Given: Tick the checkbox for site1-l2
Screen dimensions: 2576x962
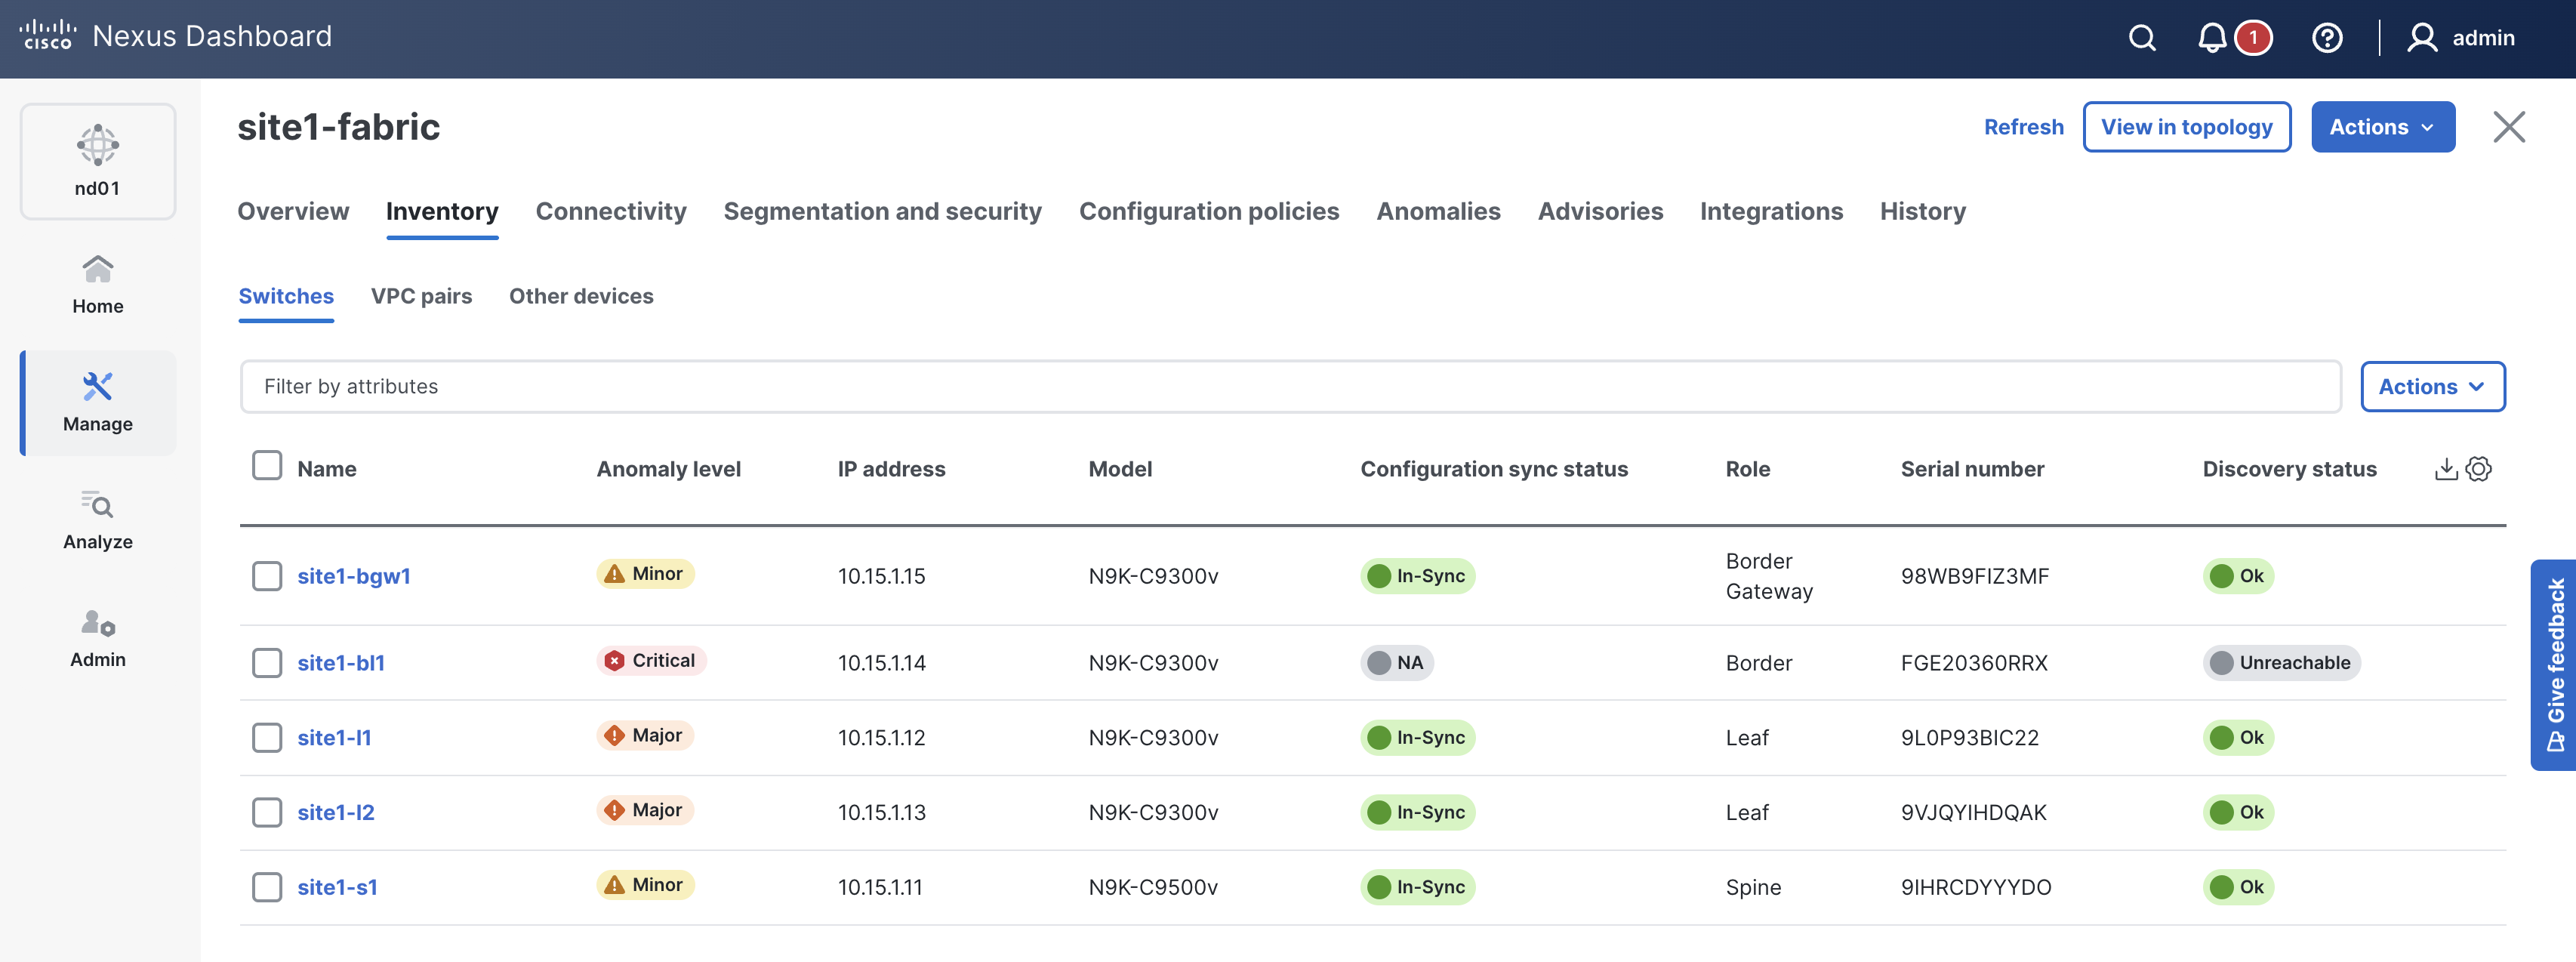Looking at the screenshot, I should [x=267, y=812].
